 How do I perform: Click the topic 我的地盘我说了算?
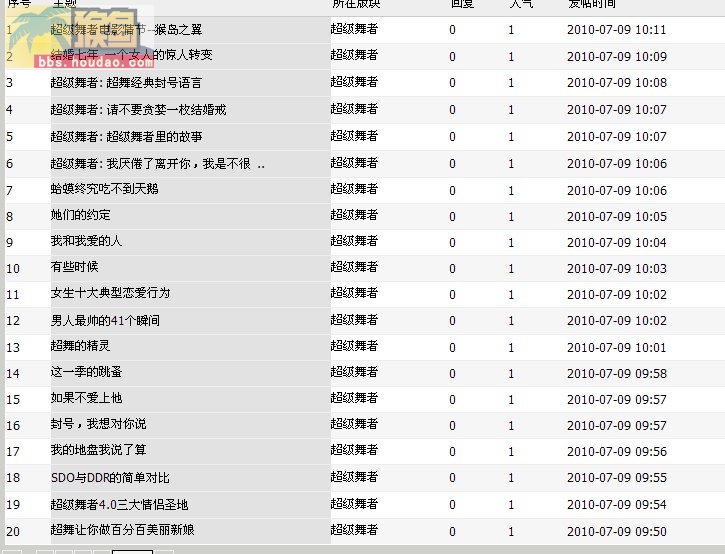[98, 449]
